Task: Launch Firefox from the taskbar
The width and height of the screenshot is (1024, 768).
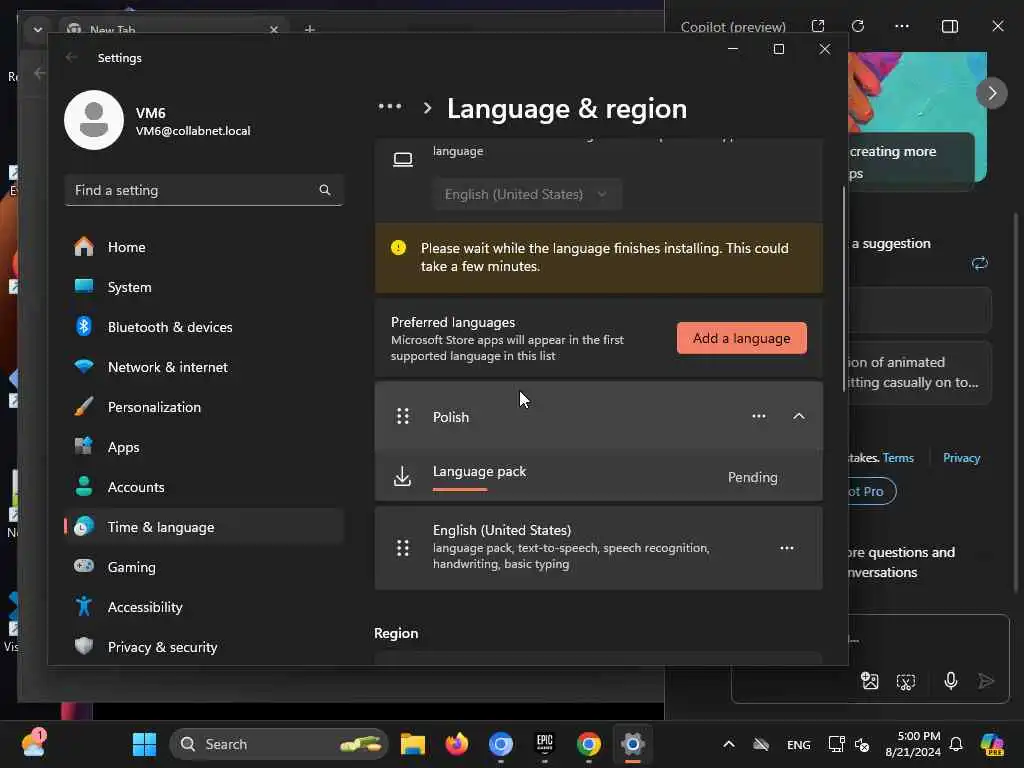Action: click(x=456, y=744)
